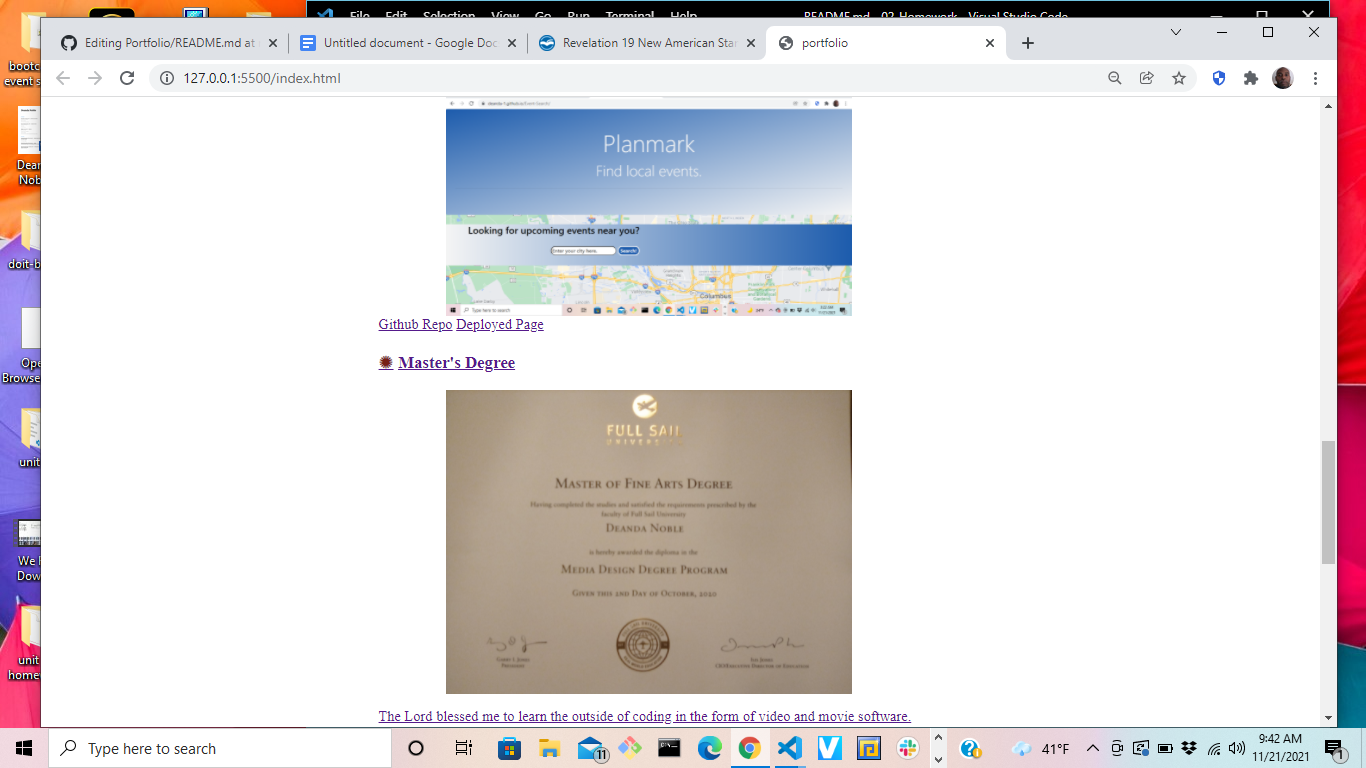Open the battery status tray icon
1366x768 pixels.
[x=1165, y=748]
